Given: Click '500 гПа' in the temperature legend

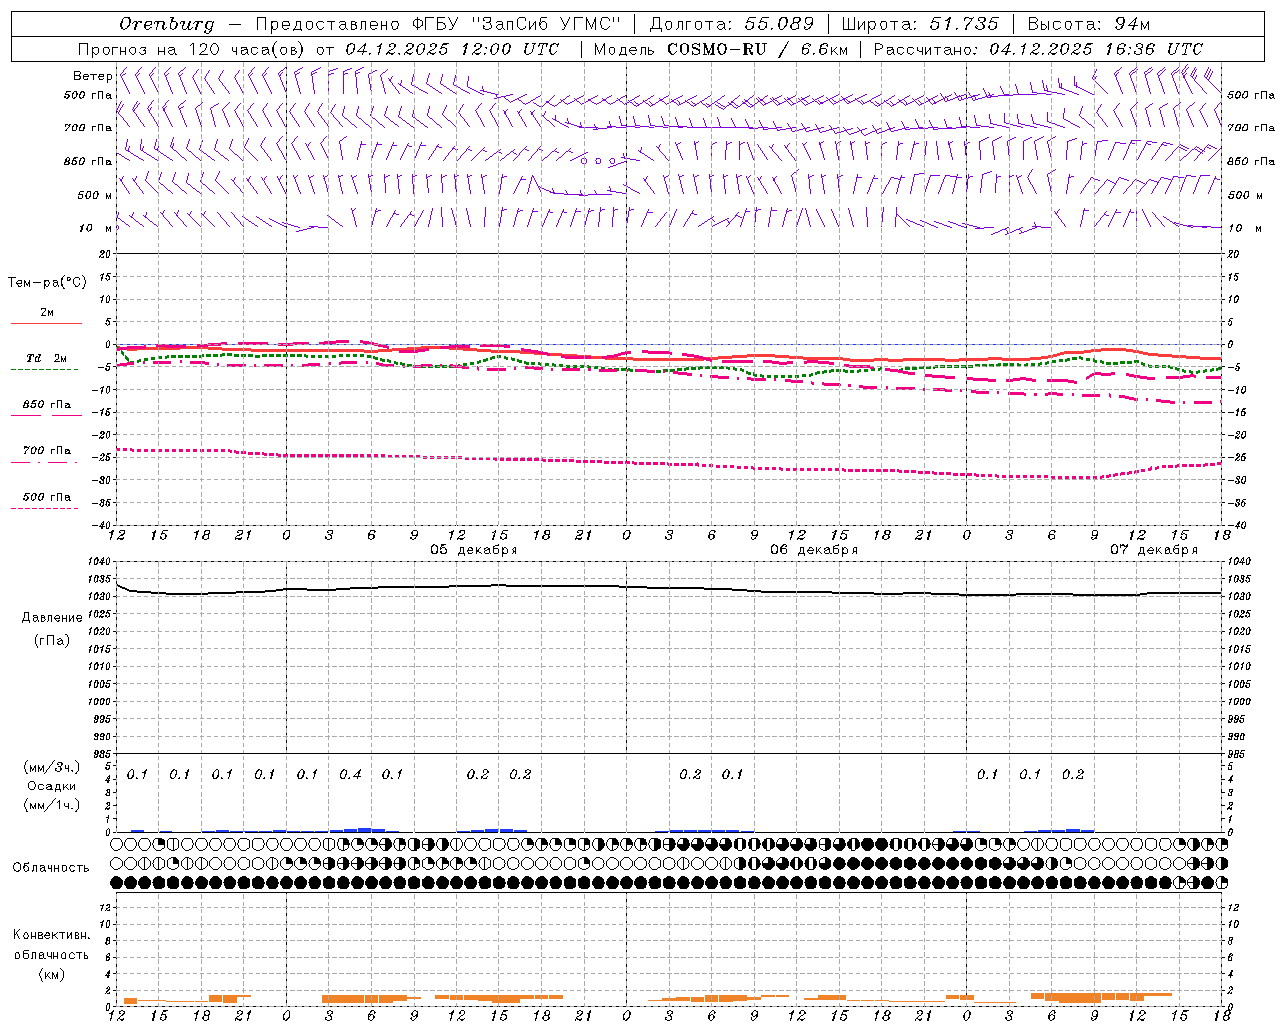Looking at the screenshot, I should click(x=47, y=497).
